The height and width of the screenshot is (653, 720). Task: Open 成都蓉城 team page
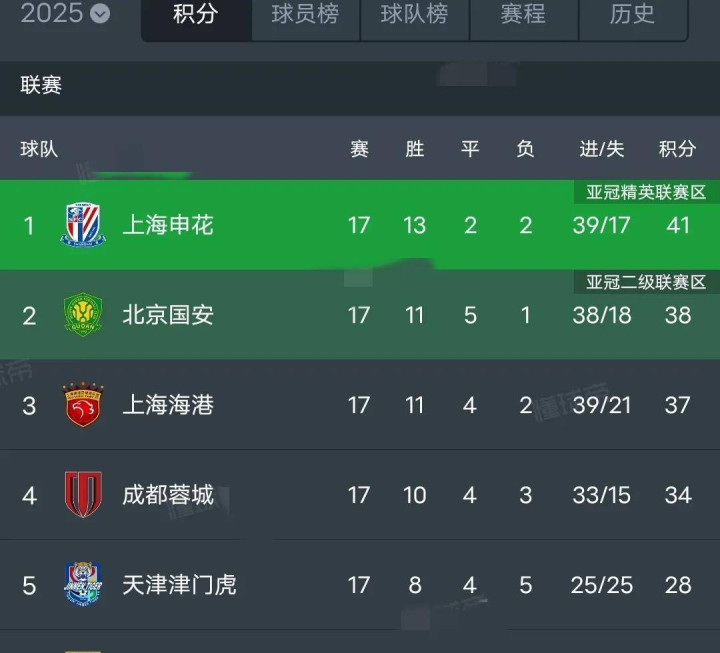[168, 495]
